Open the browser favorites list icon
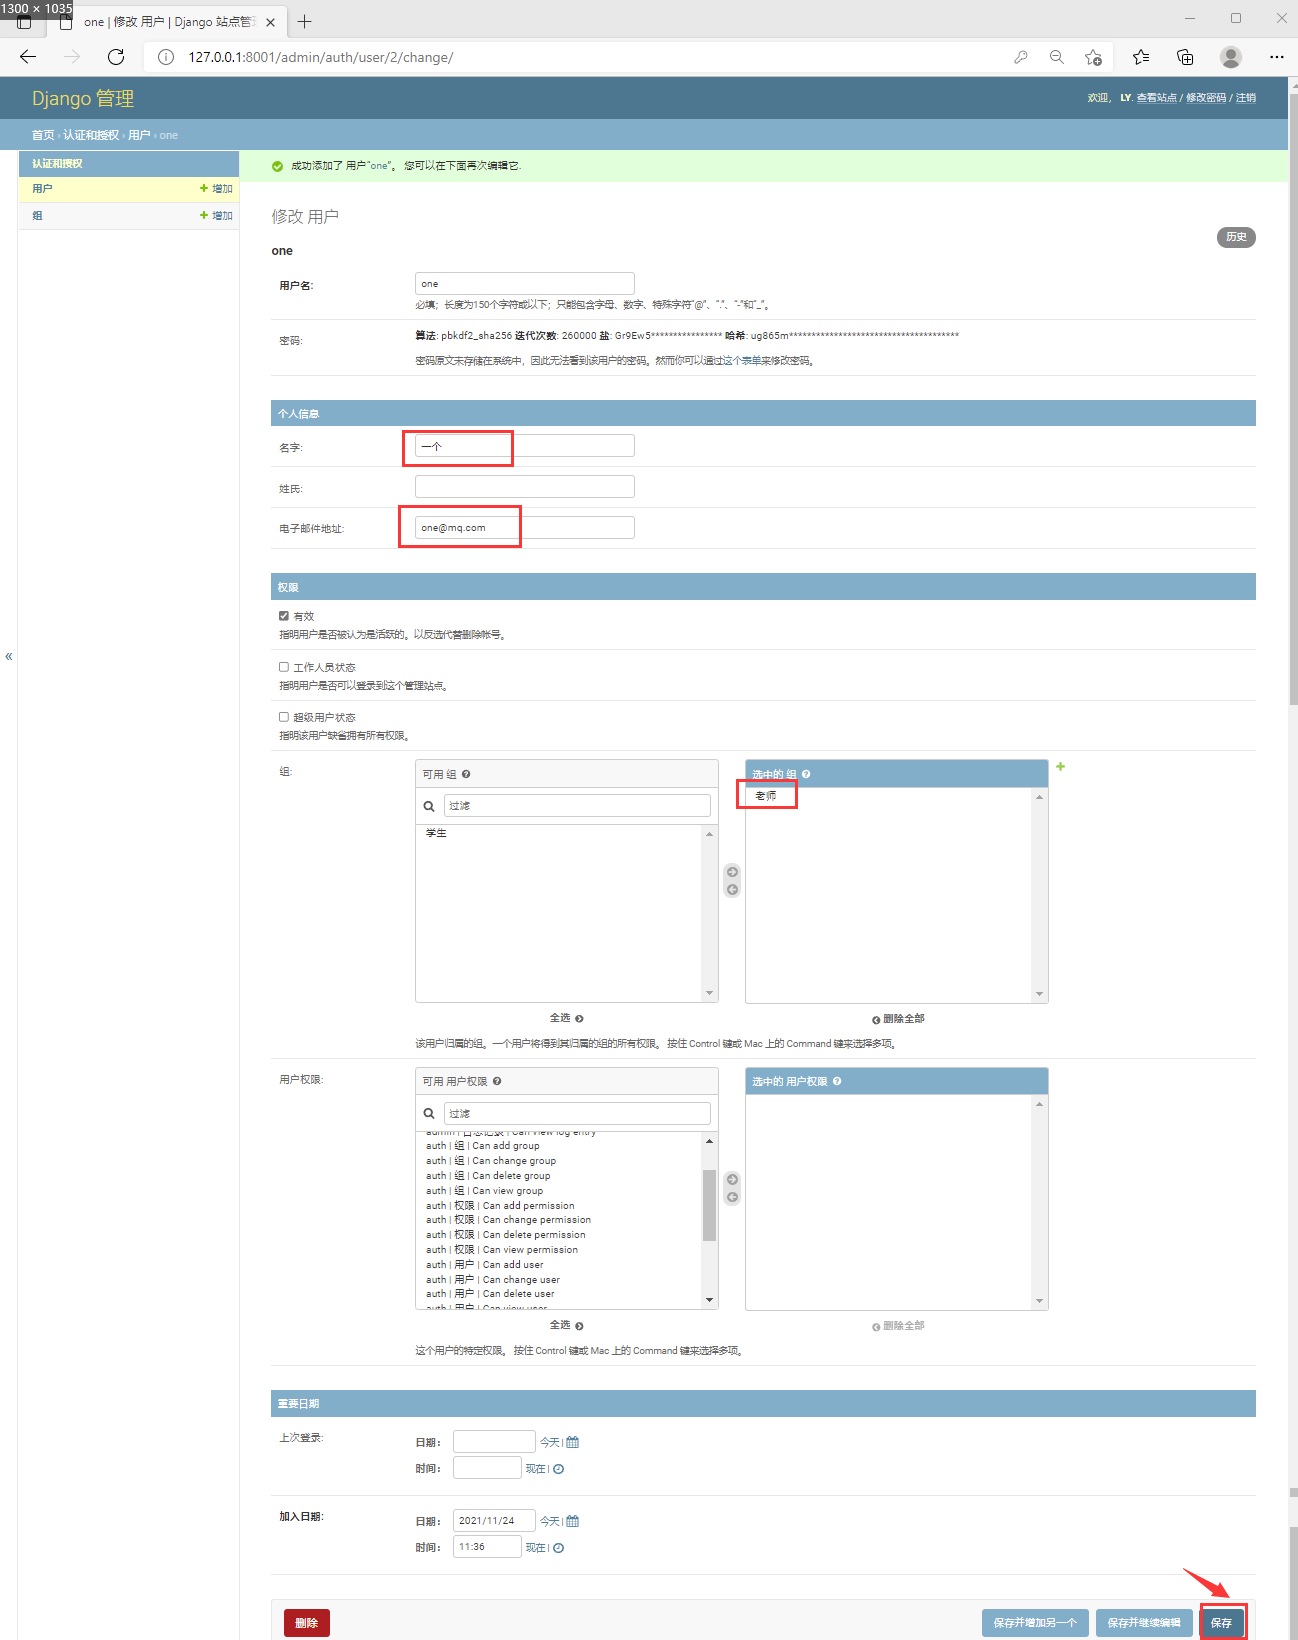This screenshot has width=1298, height=1640. (1141, 57)
